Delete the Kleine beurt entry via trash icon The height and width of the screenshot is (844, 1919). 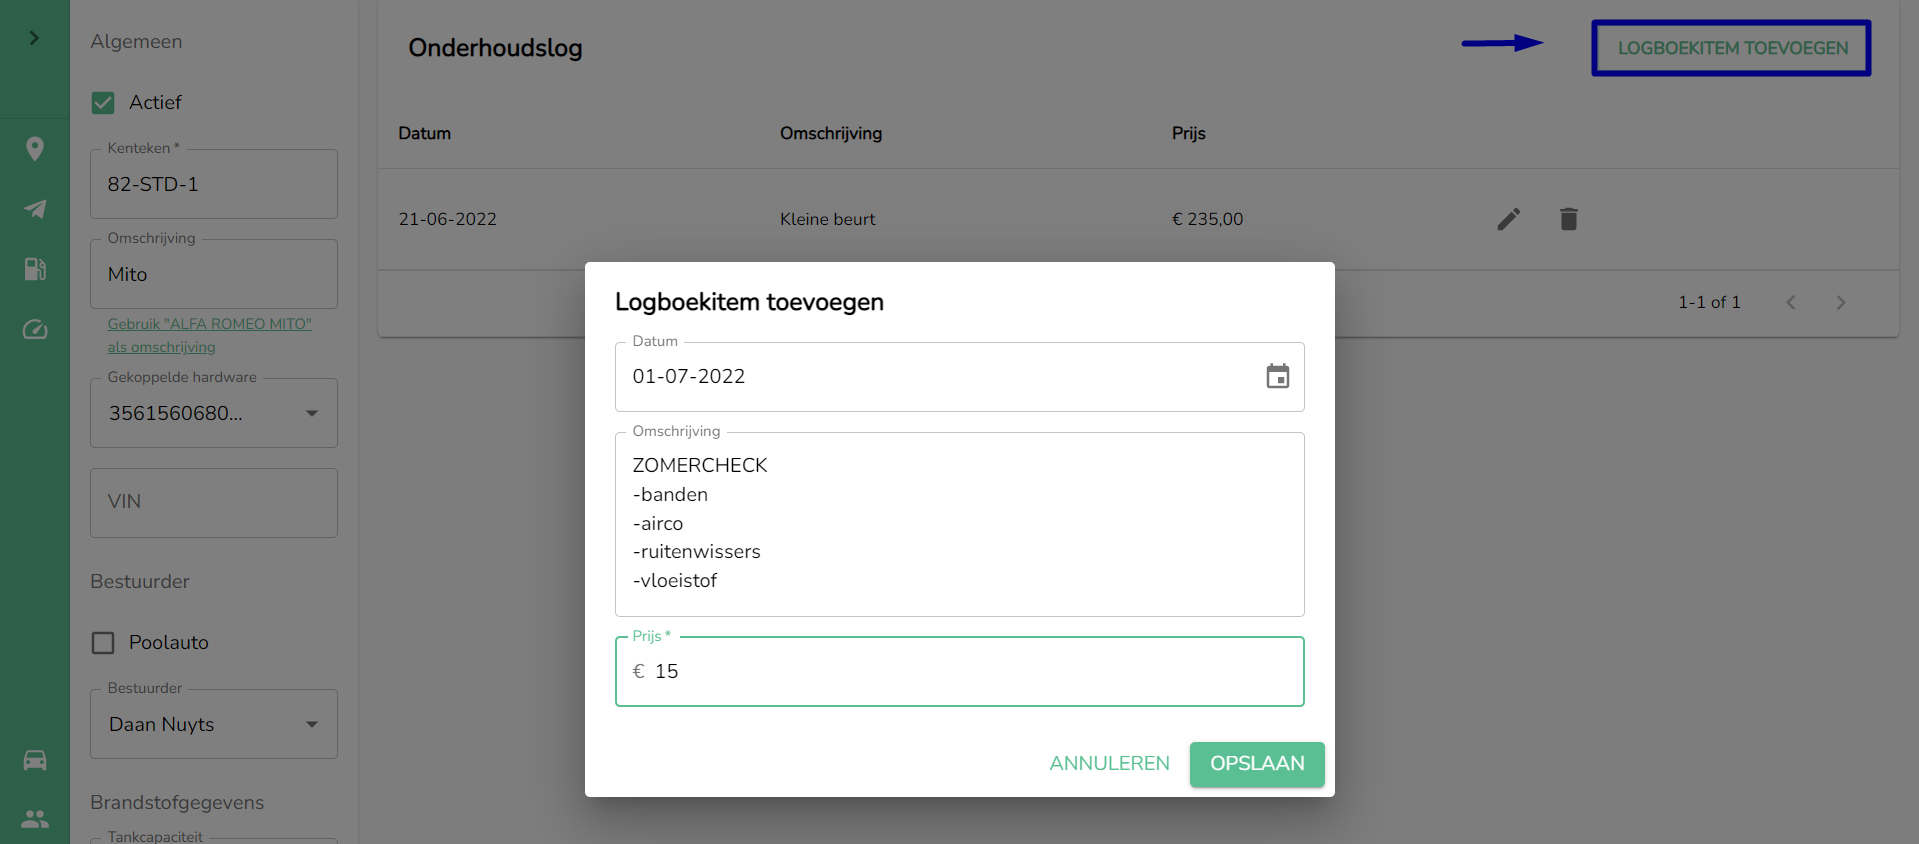tap(1568, 219)
